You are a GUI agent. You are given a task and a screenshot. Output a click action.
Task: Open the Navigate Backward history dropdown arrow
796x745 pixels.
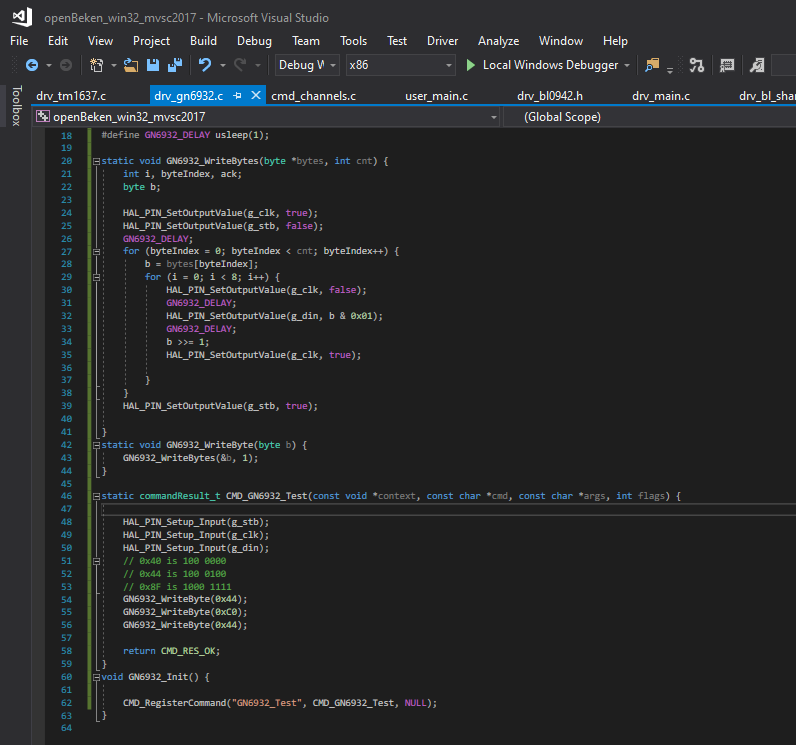pos(49,65)
